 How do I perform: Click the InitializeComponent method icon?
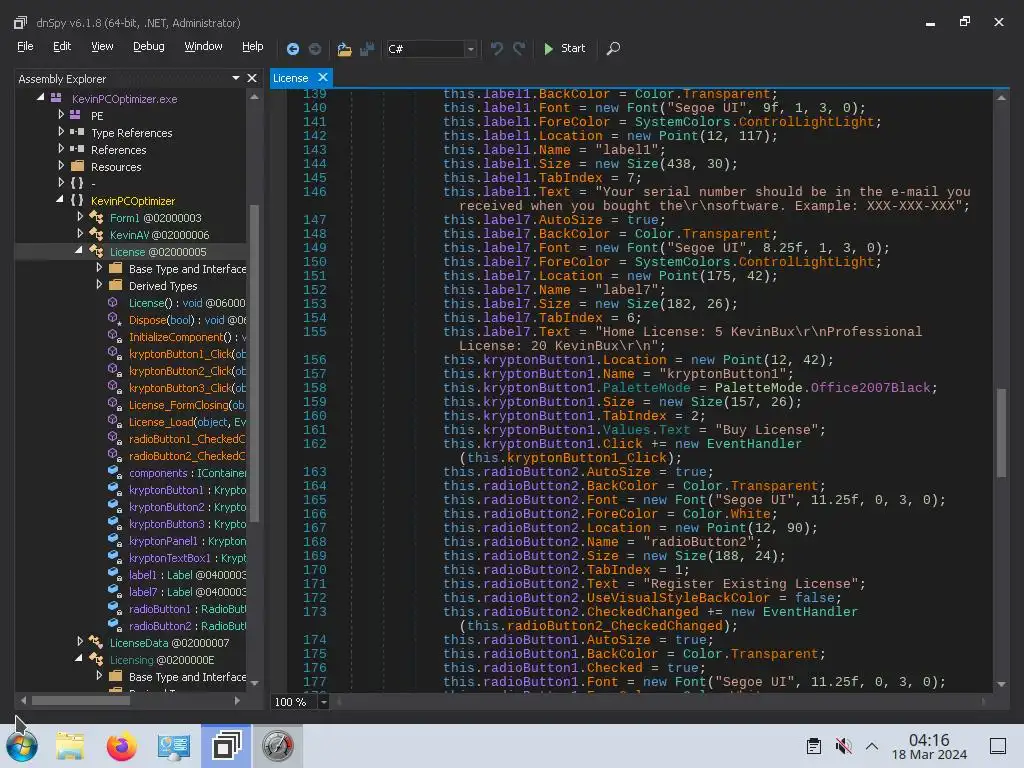click(x=114, y=336)
